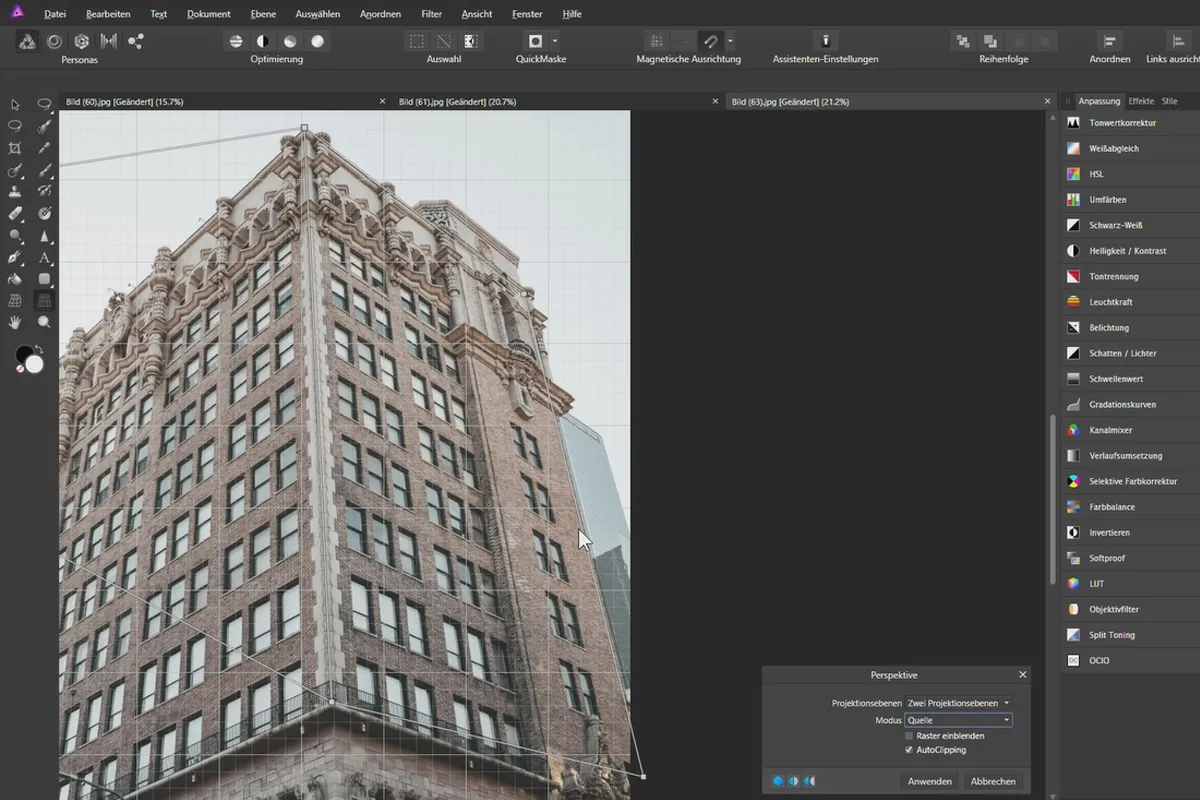Open Magnetische Ausrichtung dropdown arrow

coord(730,41)
